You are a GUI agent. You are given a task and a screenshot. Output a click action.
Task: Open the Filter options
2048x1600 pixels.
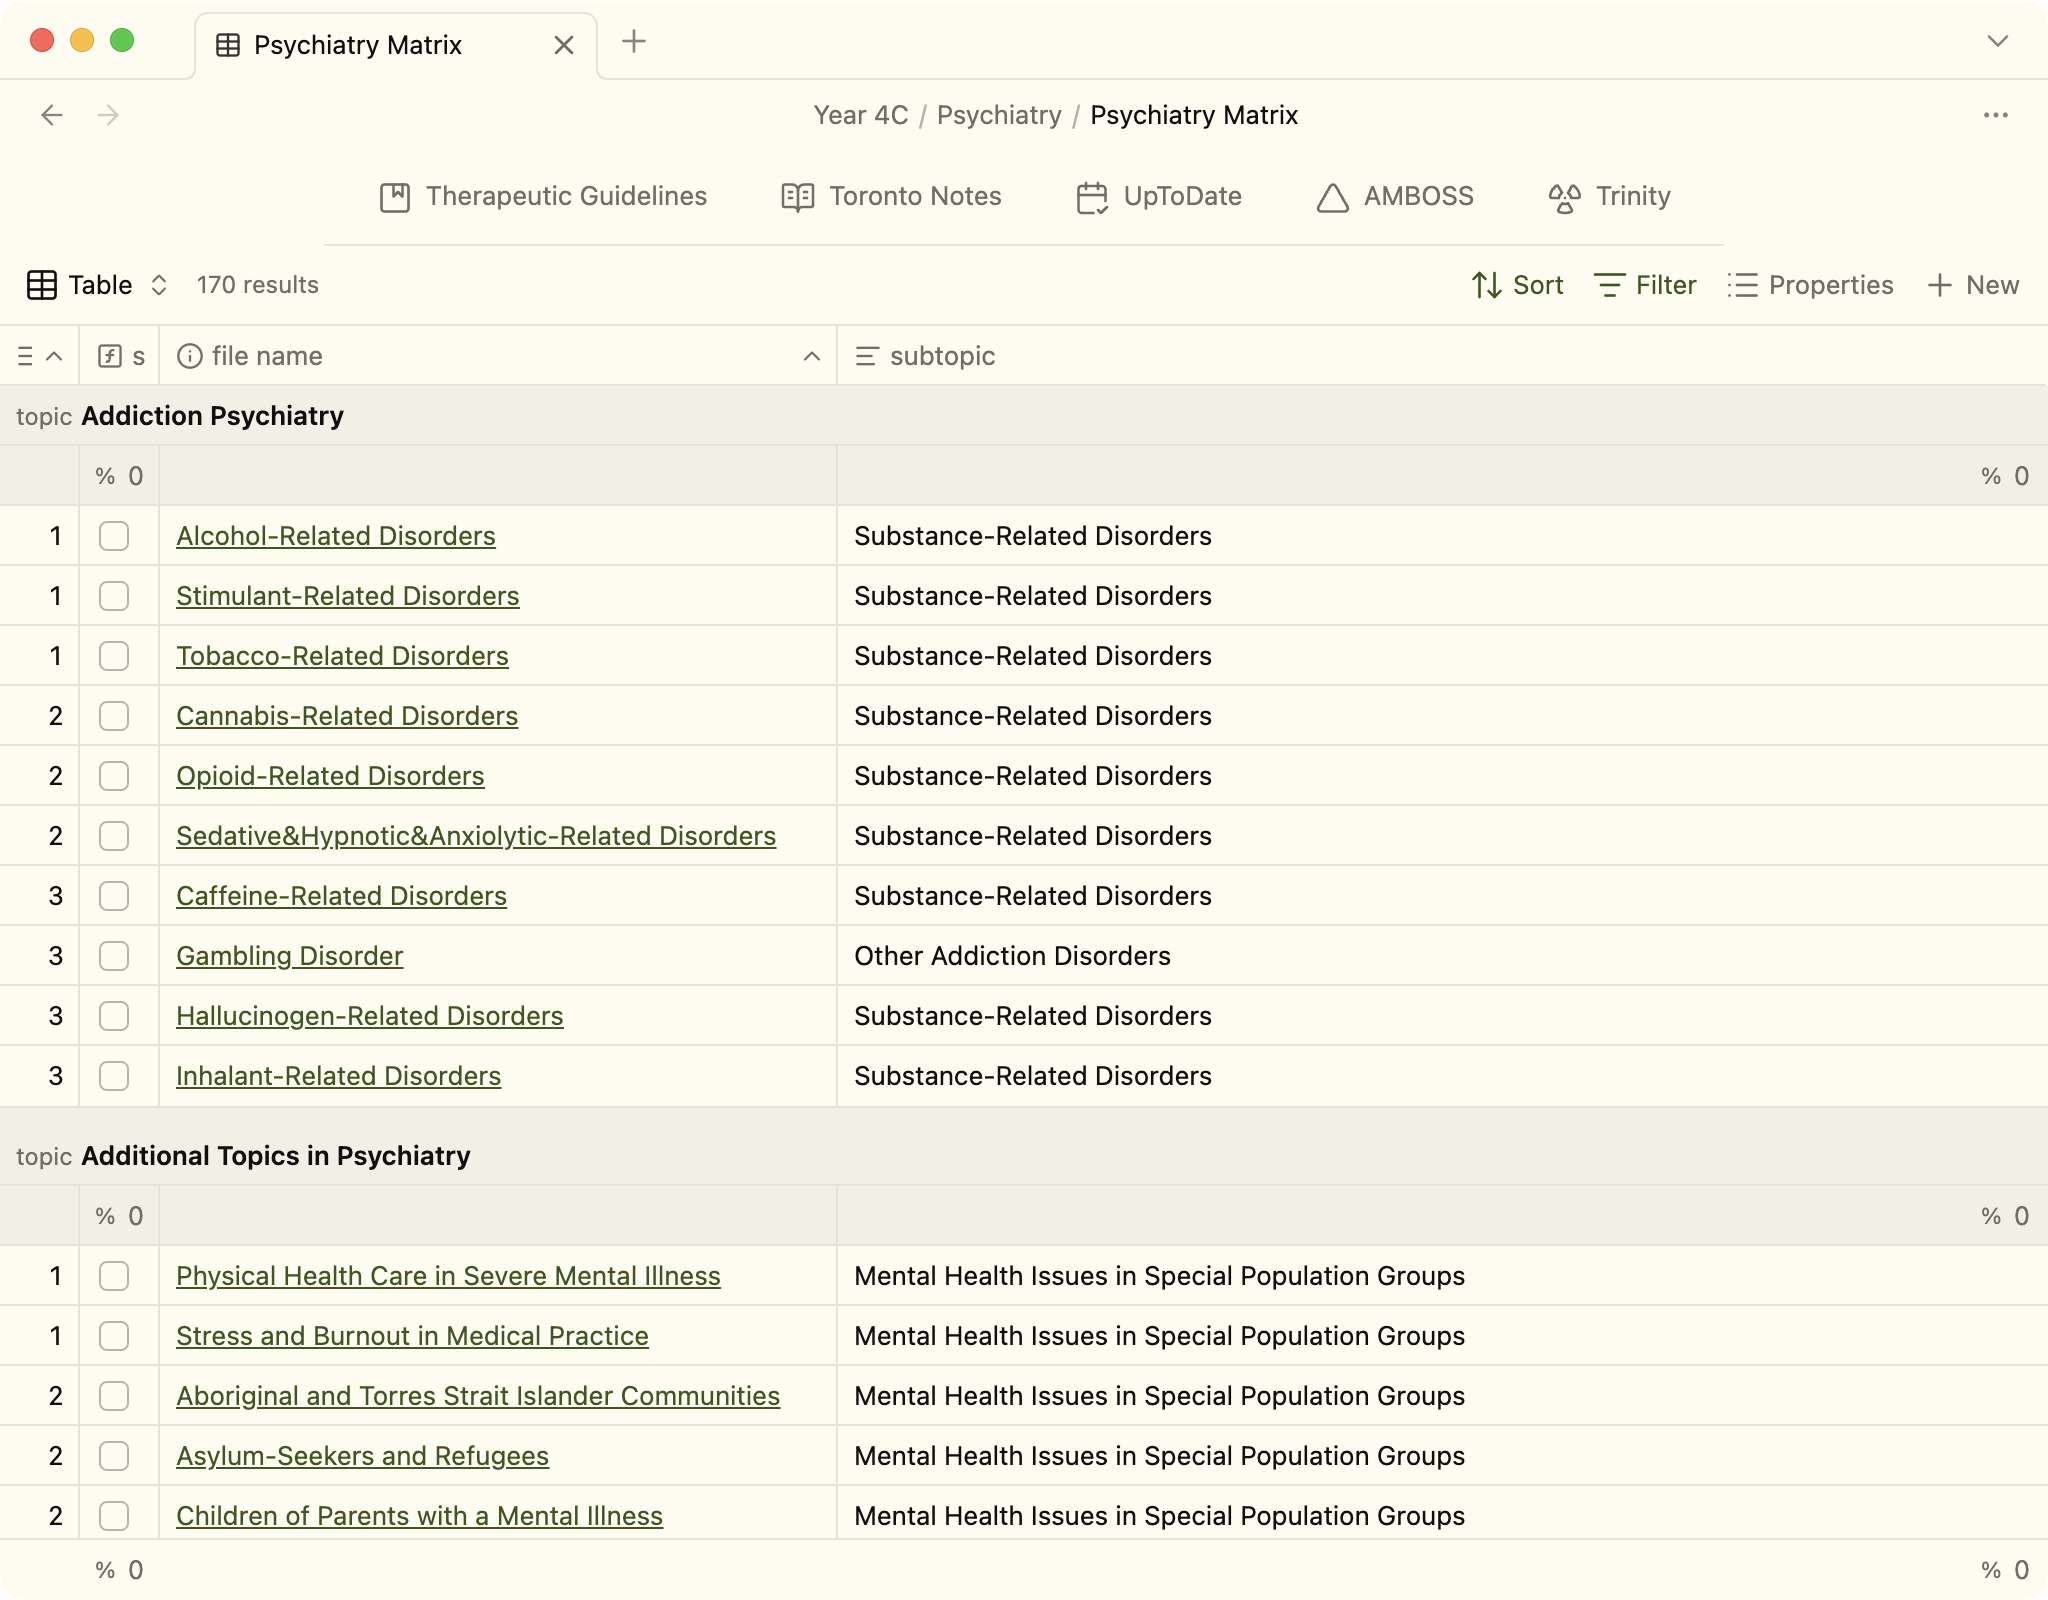point(1645,285)
